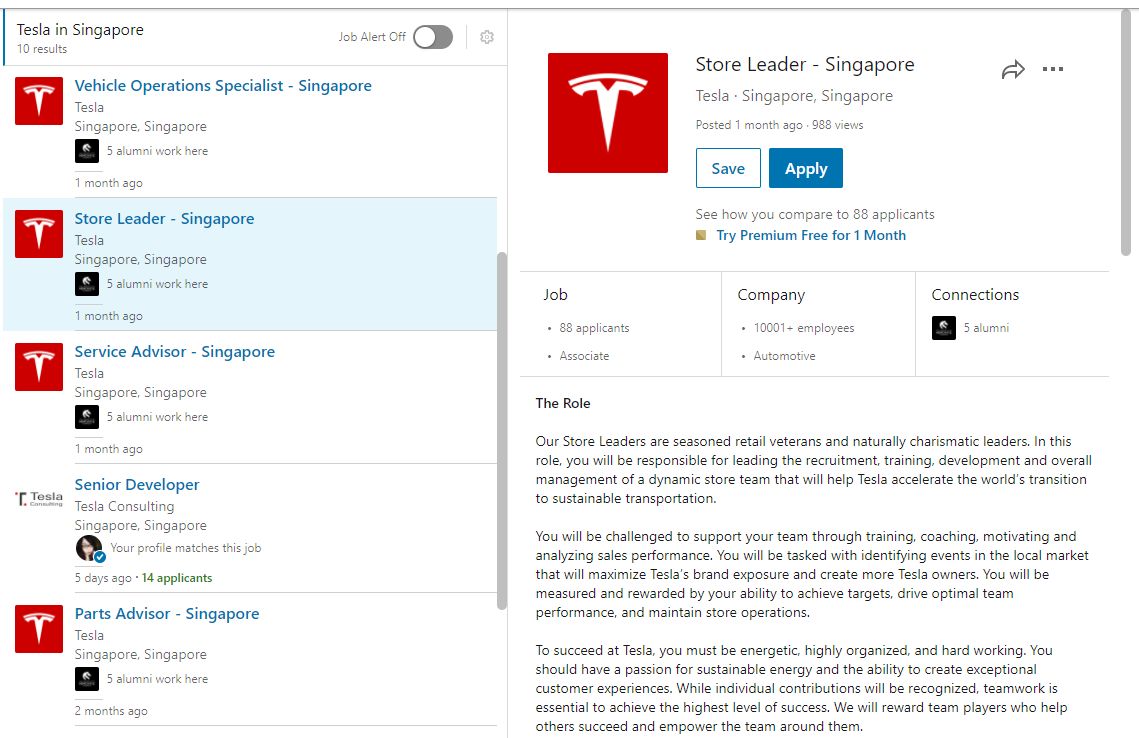Click 'Your profile matches this job' text

[x=185, y=548]
